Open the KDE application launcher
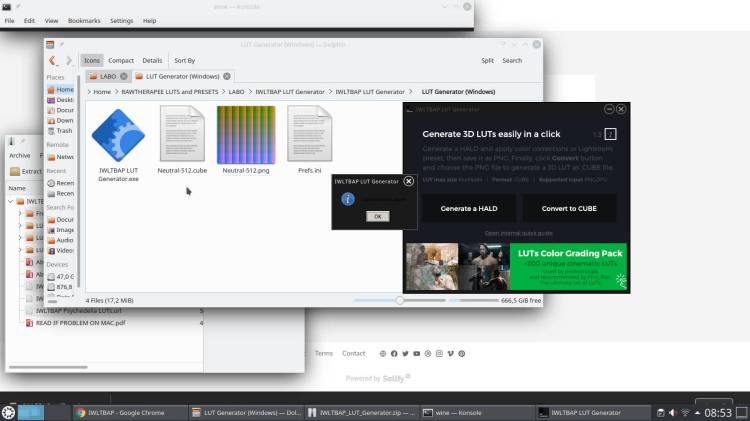The image size is (750, 421). coord(8,412)
